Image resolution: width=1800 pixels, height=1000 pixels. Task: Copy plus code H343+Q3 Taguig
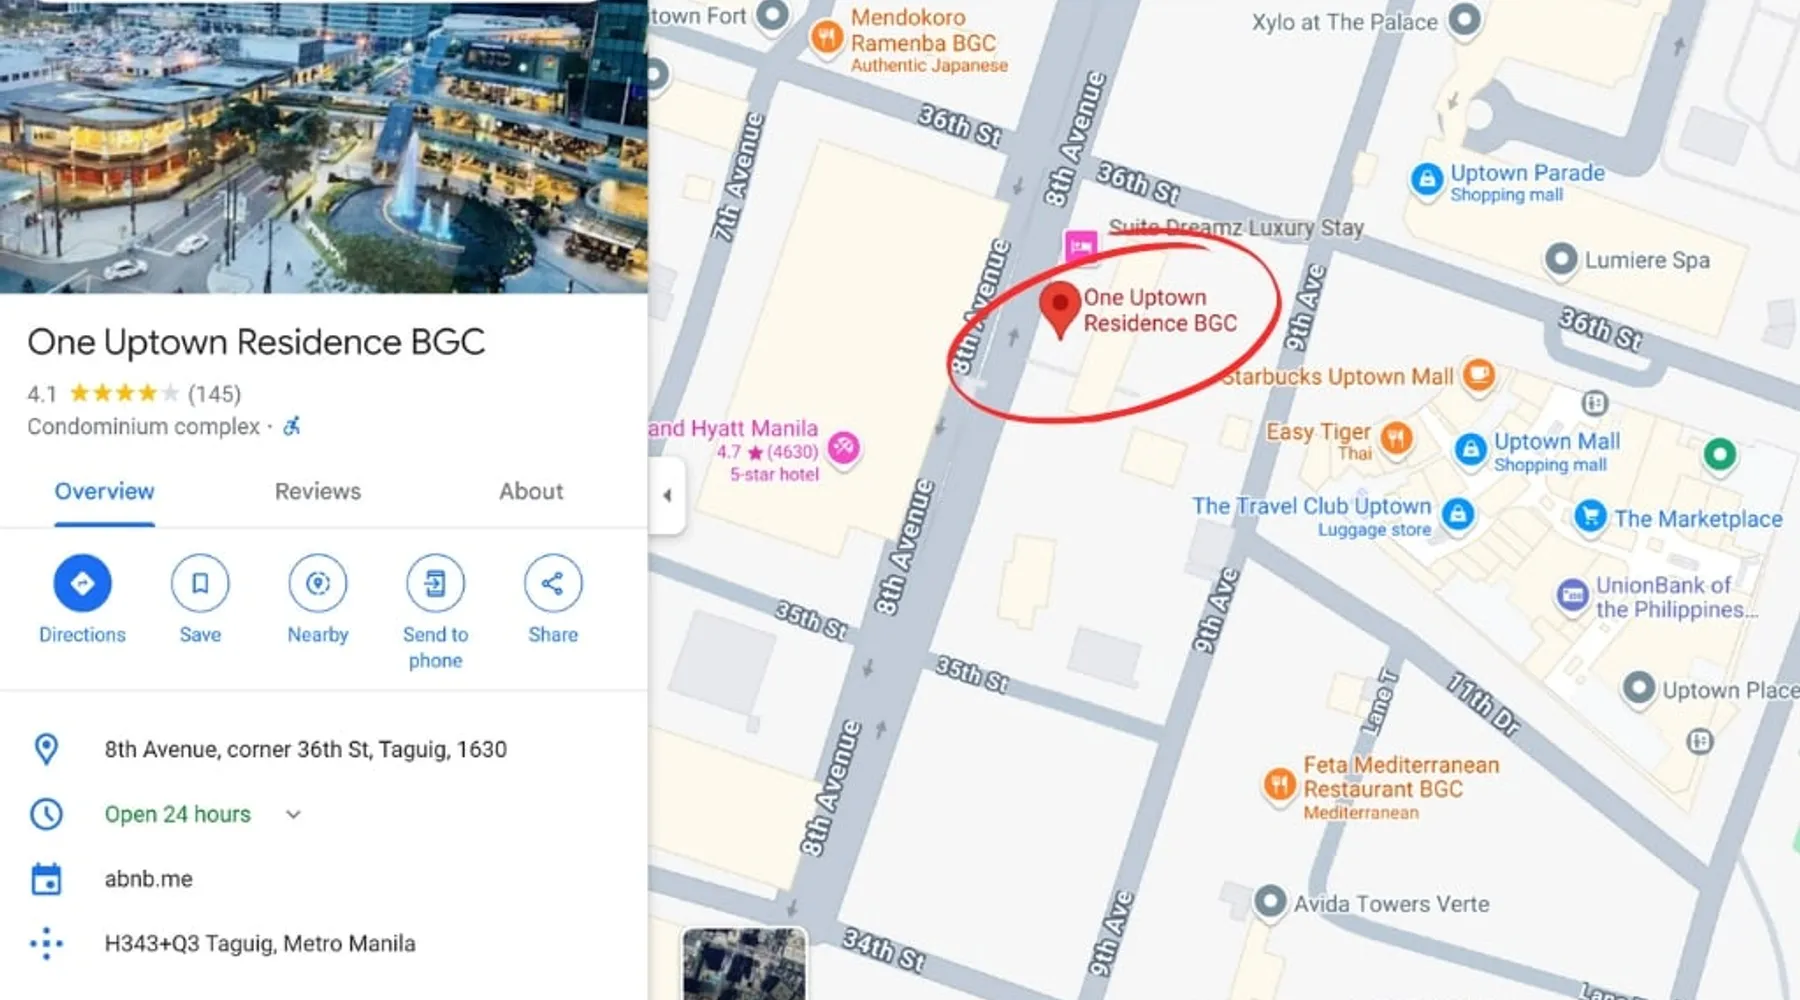point(260,943)
